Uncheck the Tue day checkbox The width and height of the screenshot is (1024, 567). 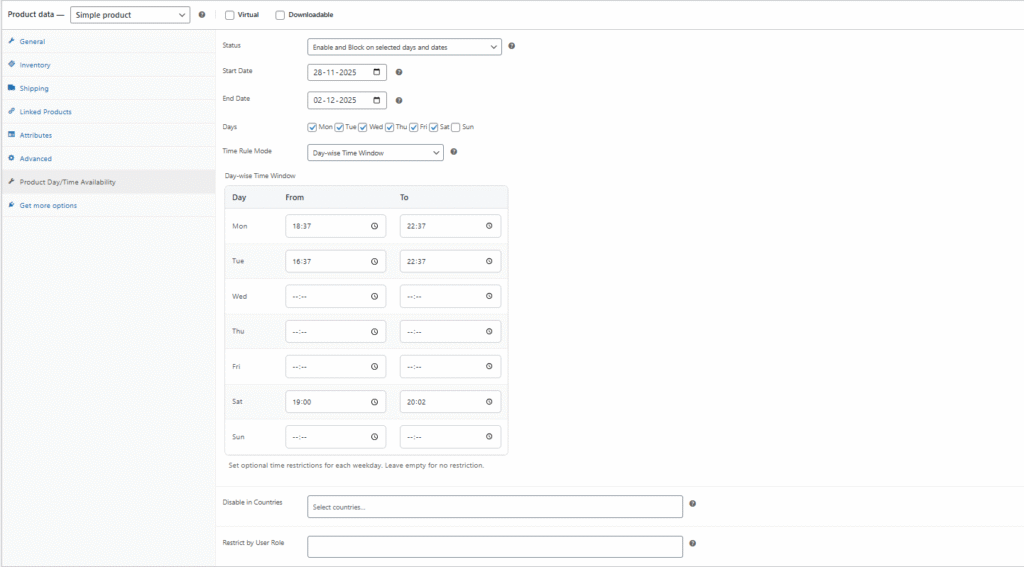click(x=339, y=127)
